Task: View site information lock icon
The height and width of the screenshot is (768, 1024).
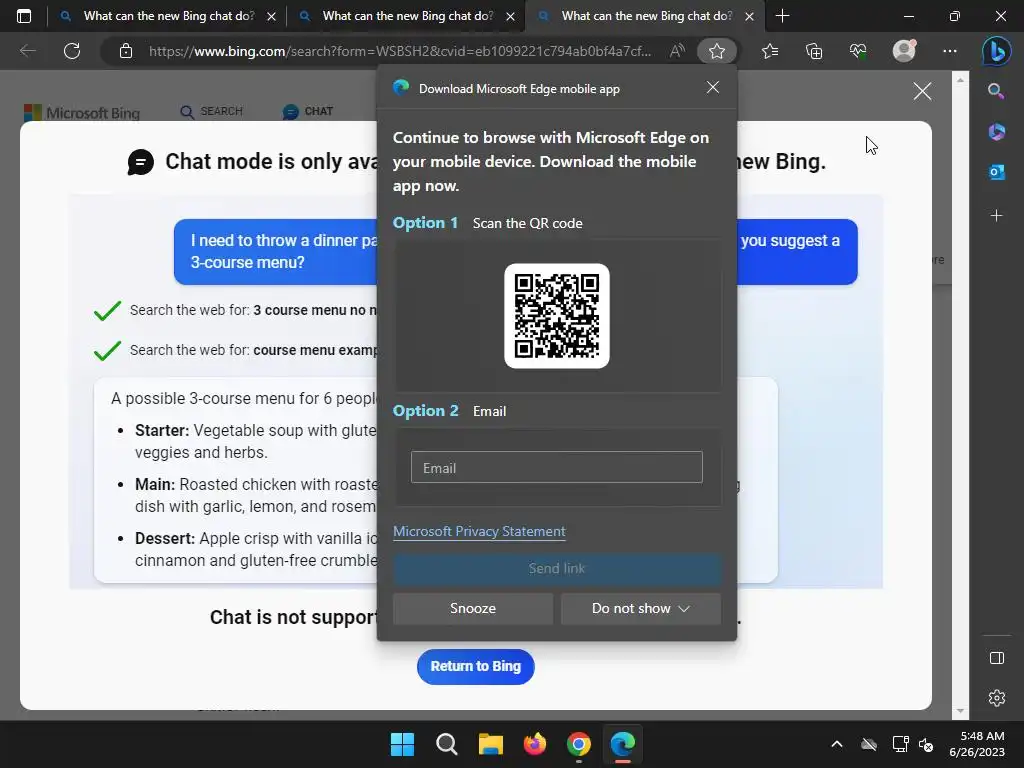Action: click(x=126, y=51)
